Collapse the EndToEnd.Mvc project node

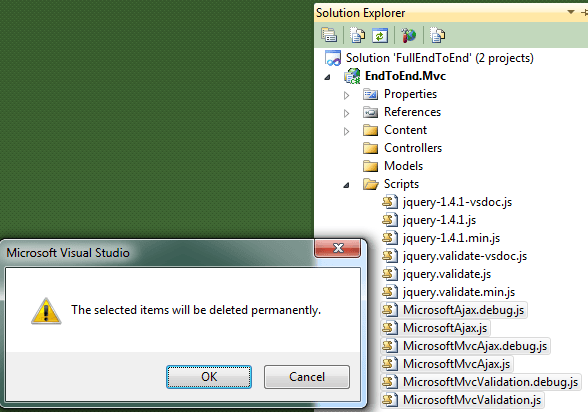point(327,77)
